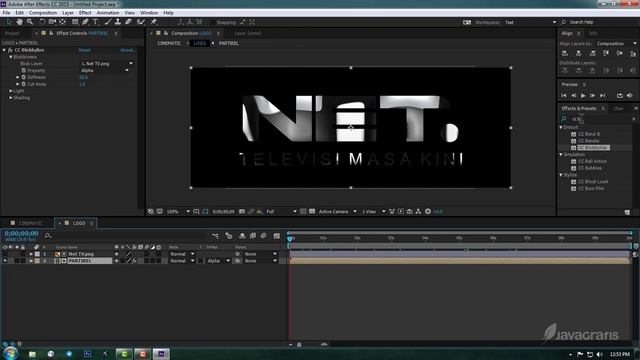640x360 pixels.
Task: Open the Property Alpha dropdown
Action: (x=105, y=70)
